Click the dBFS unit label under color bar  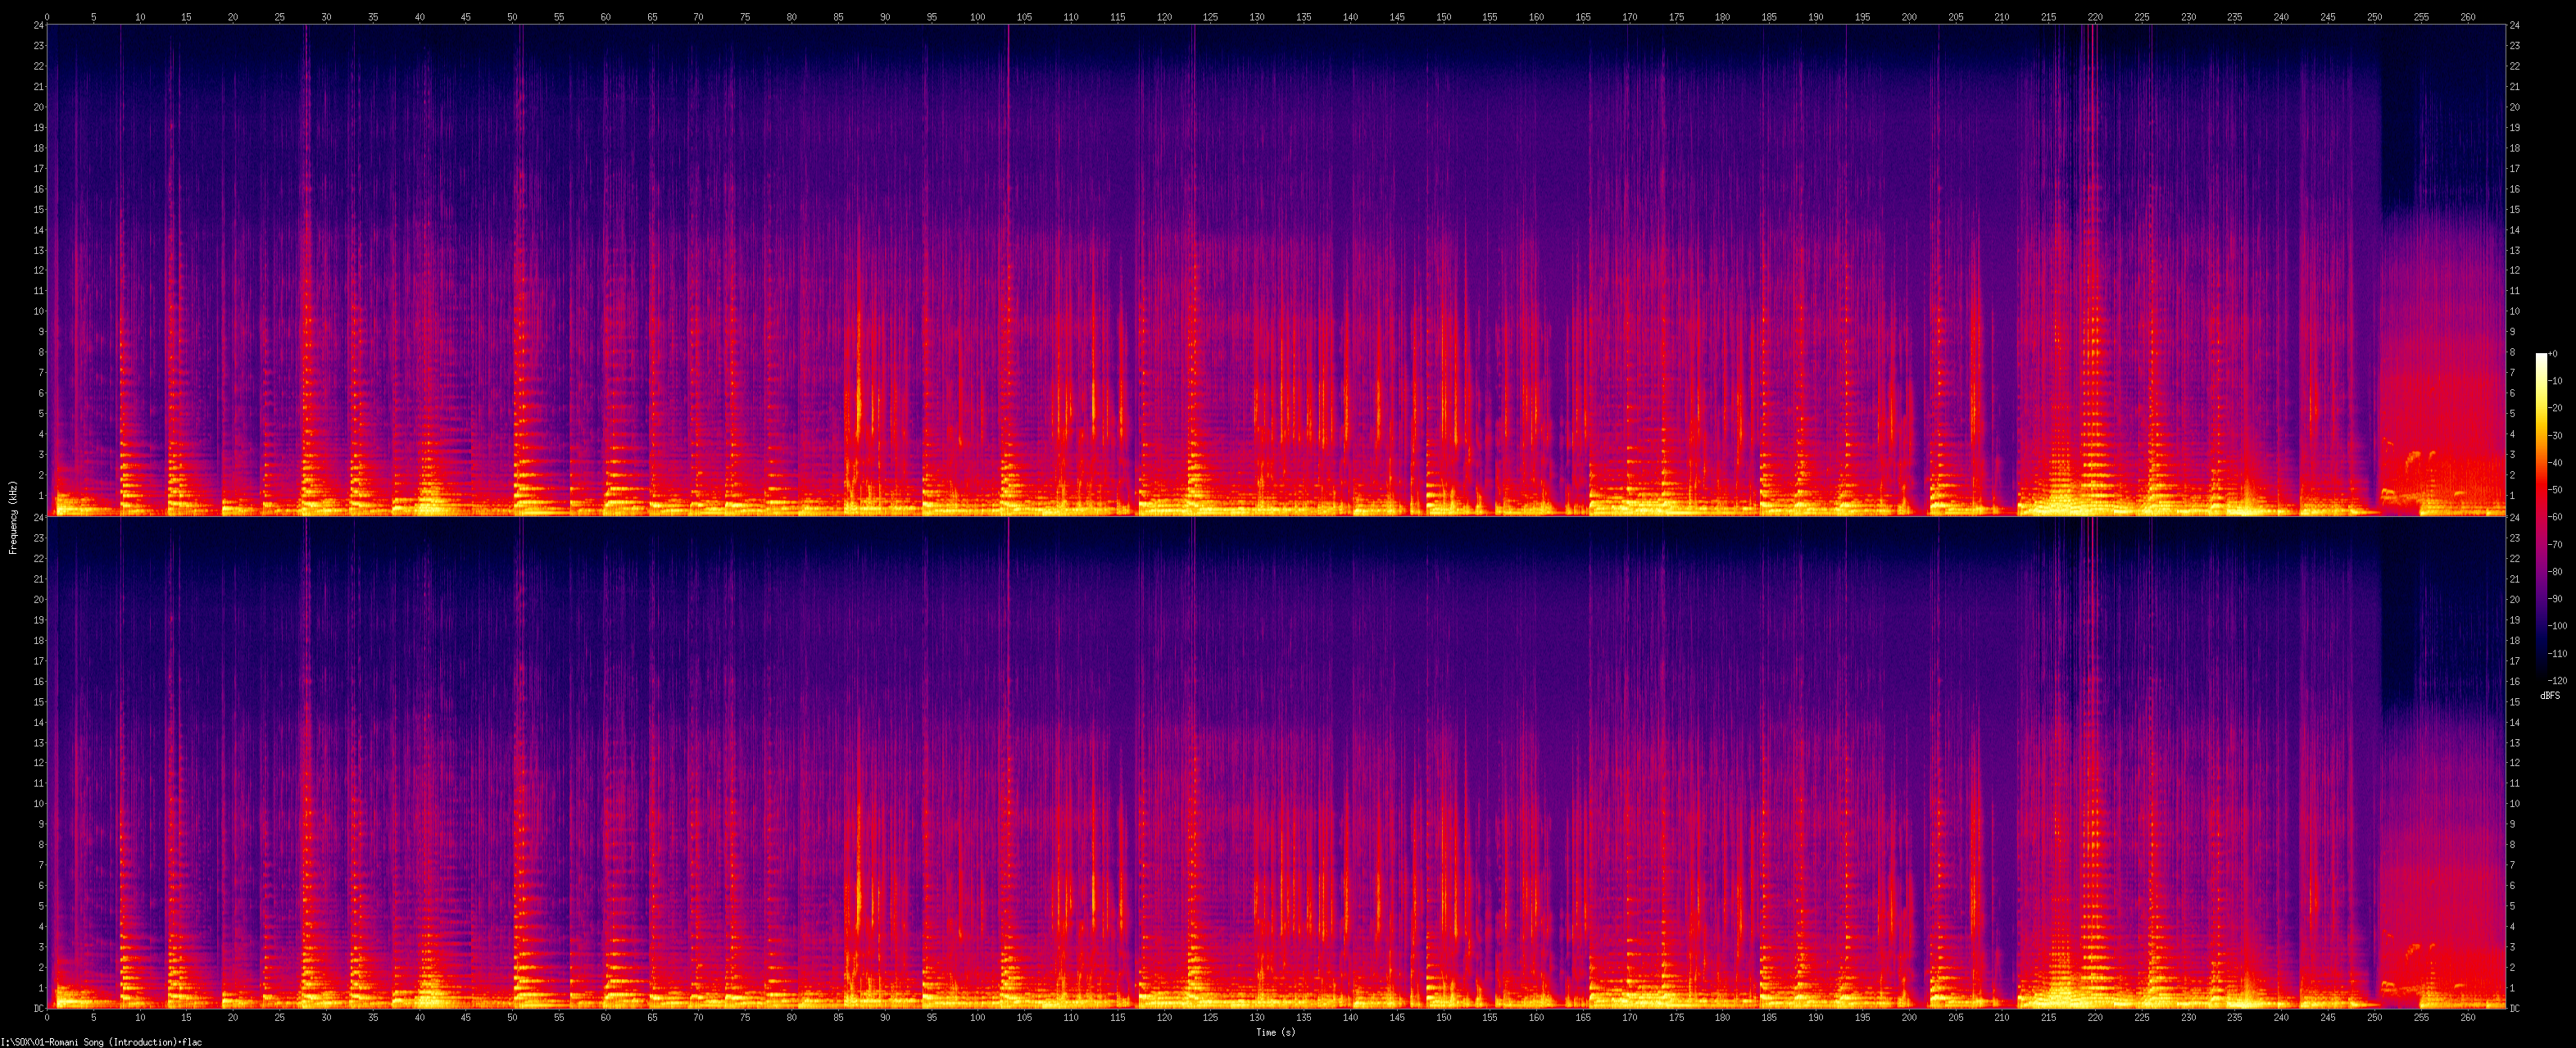tap(2550, 695)
